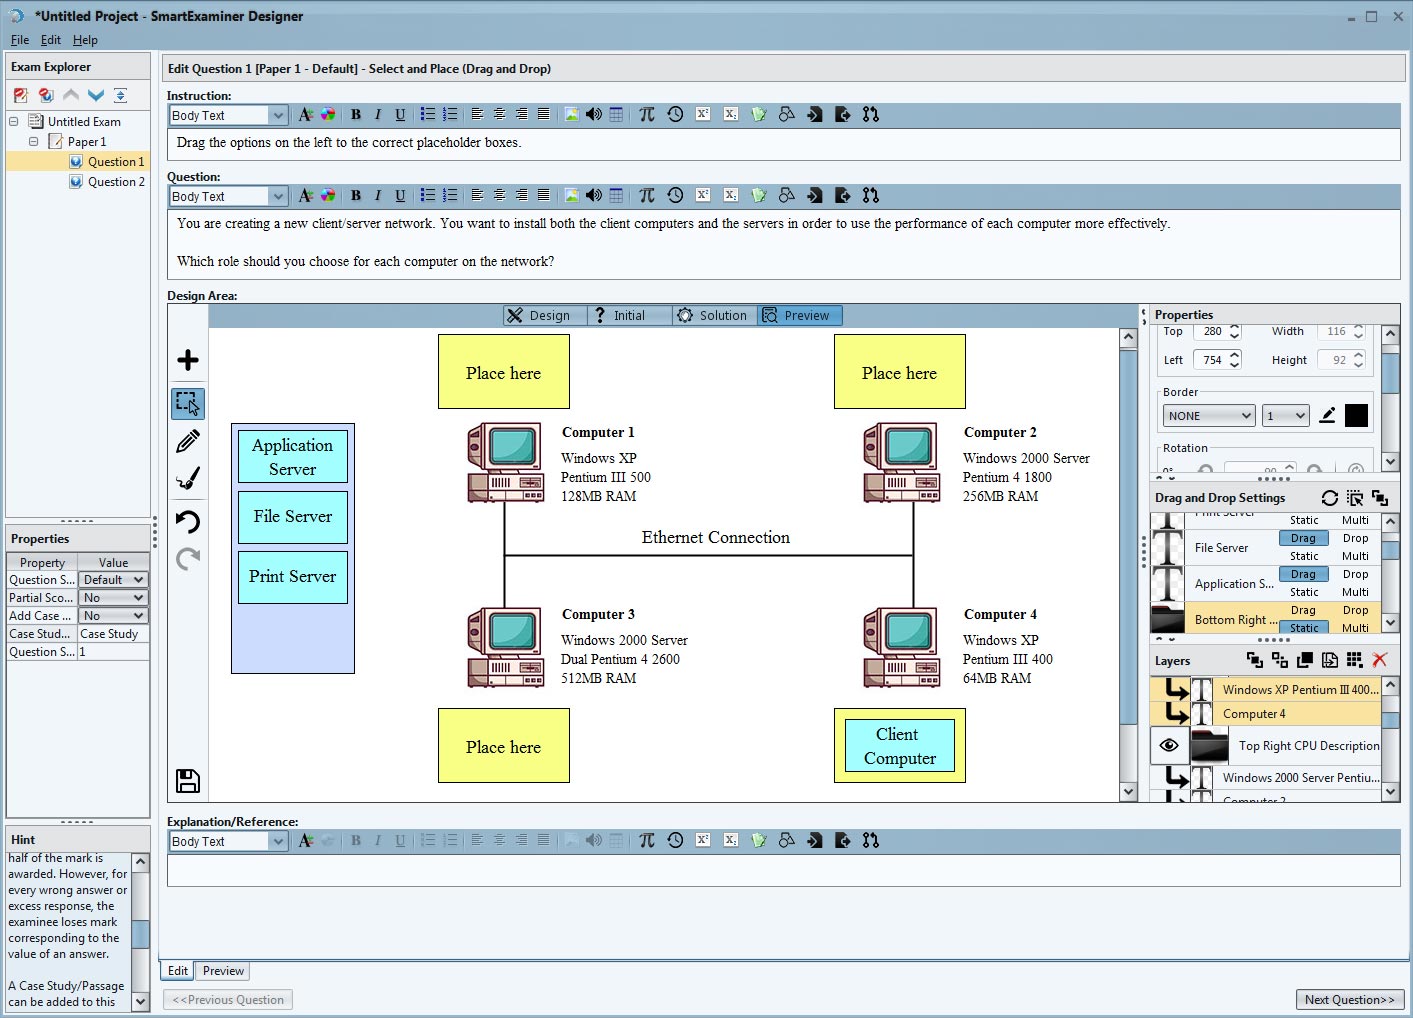The height and width of the screenshot is (1018, 1413).
Task: Refresh the Drag and Drop Settings
Action: pyautogui.click(x=1329, y=498)
